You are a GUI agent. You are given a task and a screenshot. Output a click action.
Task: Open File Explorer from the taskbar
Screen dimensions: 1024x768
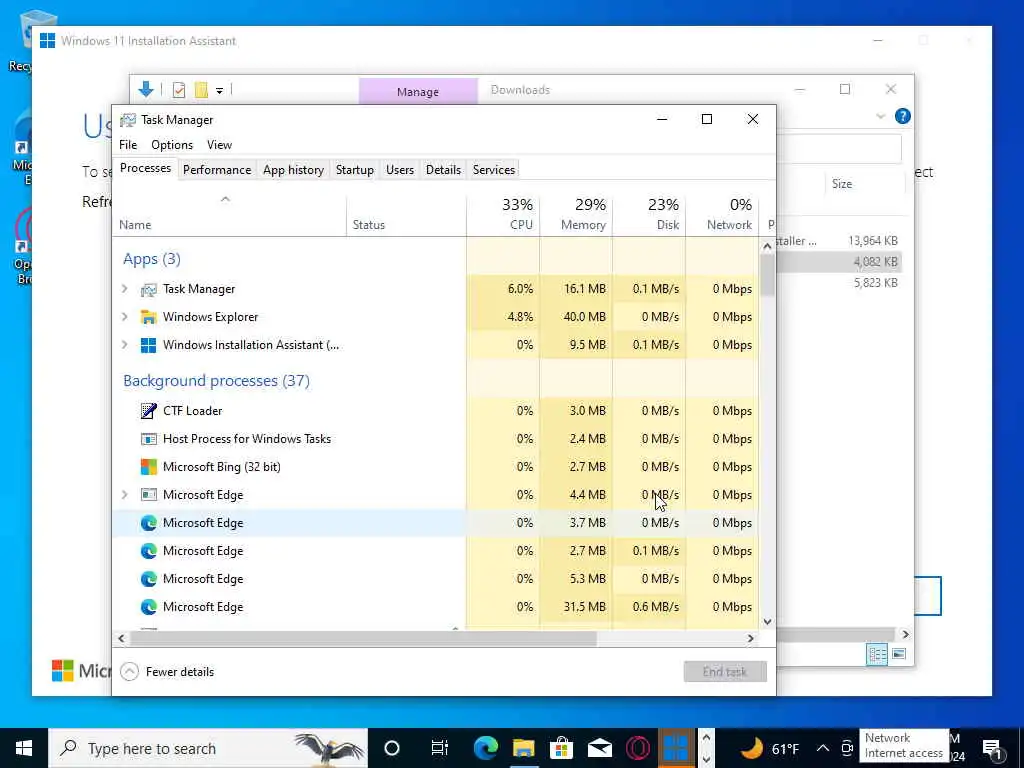click(x=523, y=748)
